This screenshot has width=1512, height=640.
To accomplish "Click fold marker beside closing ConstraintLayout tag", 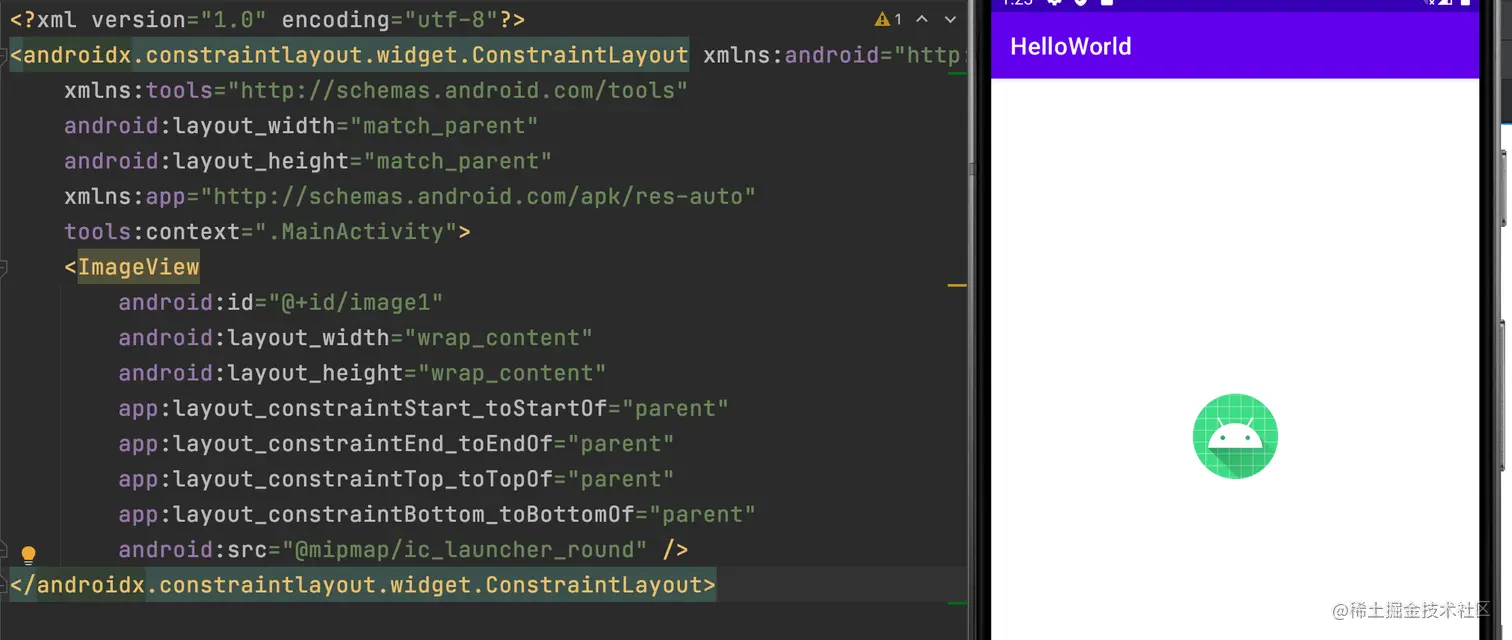I will [x=3, y=585].
